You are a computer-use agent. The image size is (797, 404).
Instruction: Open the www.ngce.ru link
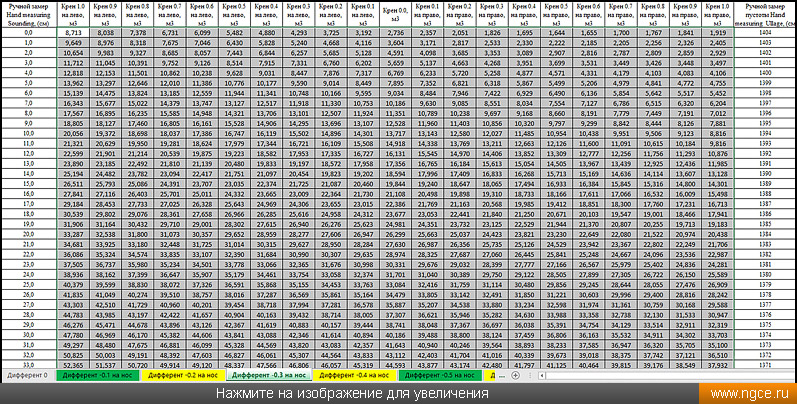pyautogui.click(x=743, y=394)
